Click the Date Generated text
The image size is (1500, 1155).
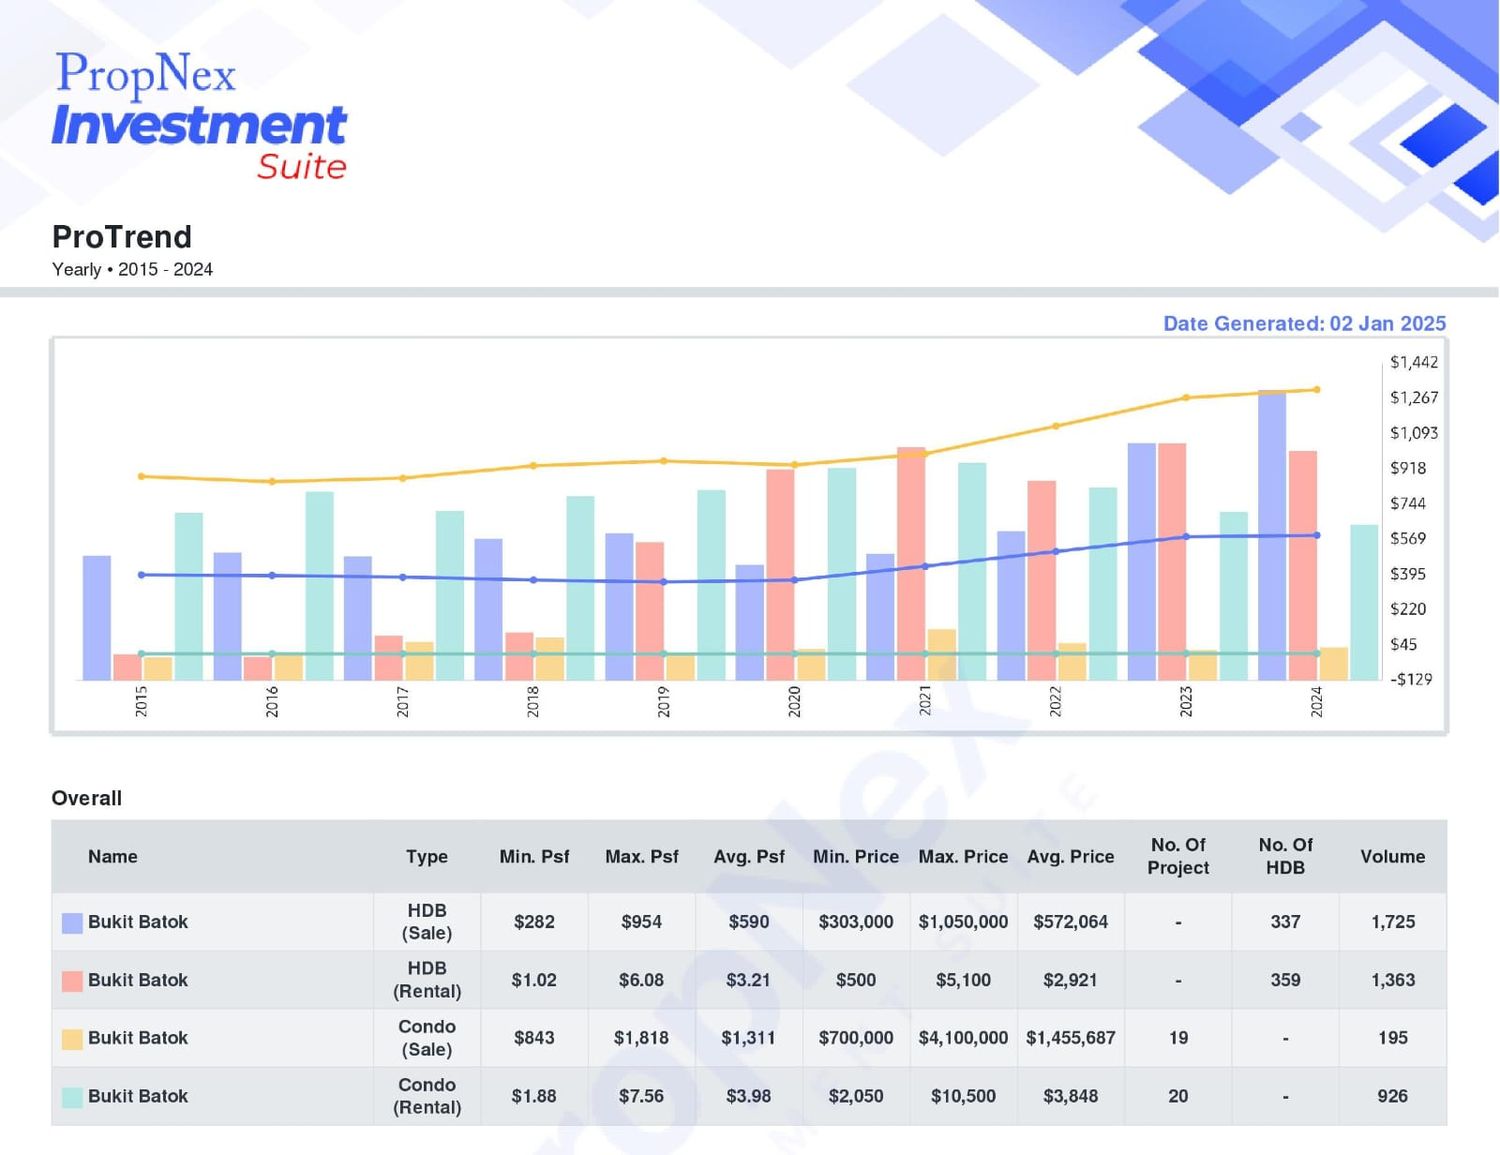coord(1304,324)
